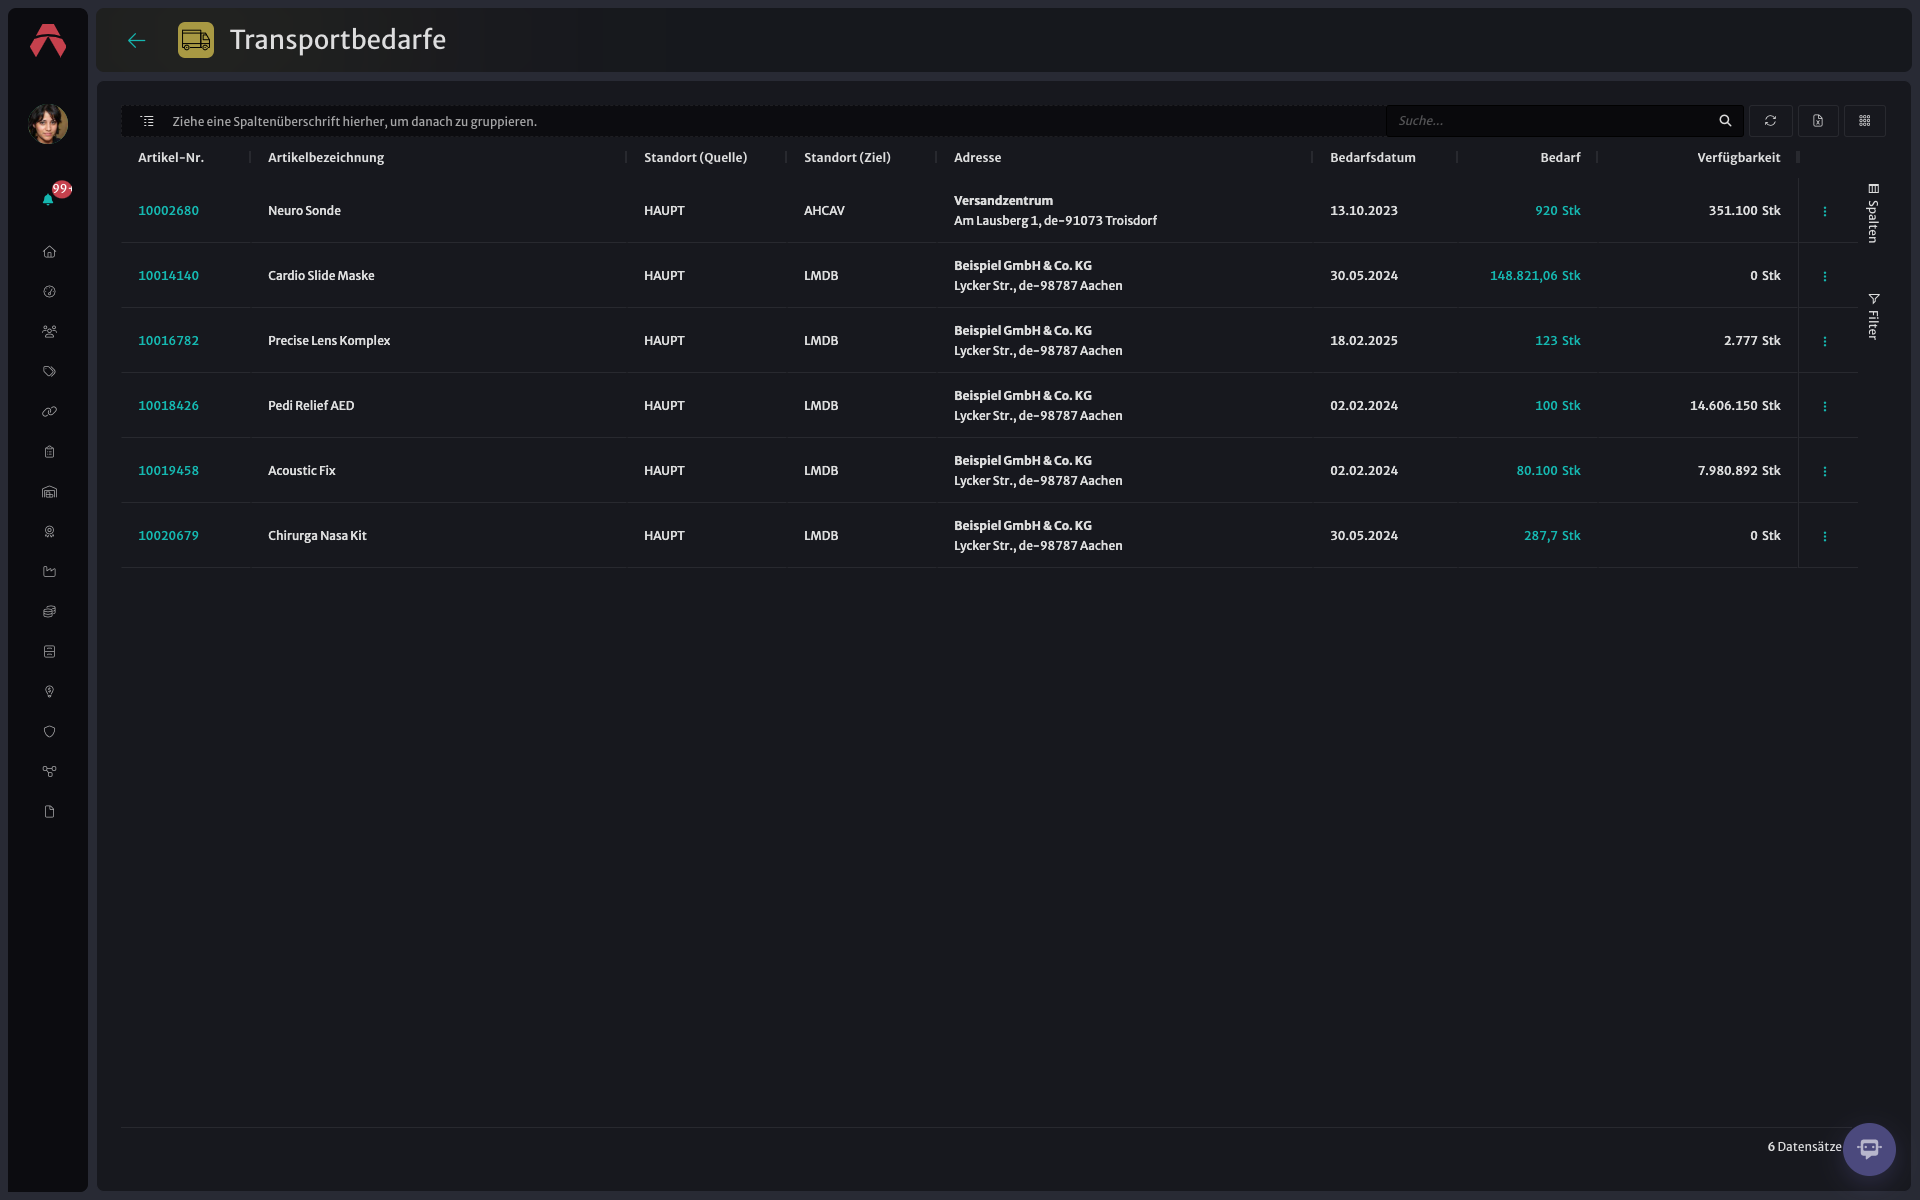Open the chat assistant bubble
Screen dimensions: 1920x1200
pos(1869,1149)
